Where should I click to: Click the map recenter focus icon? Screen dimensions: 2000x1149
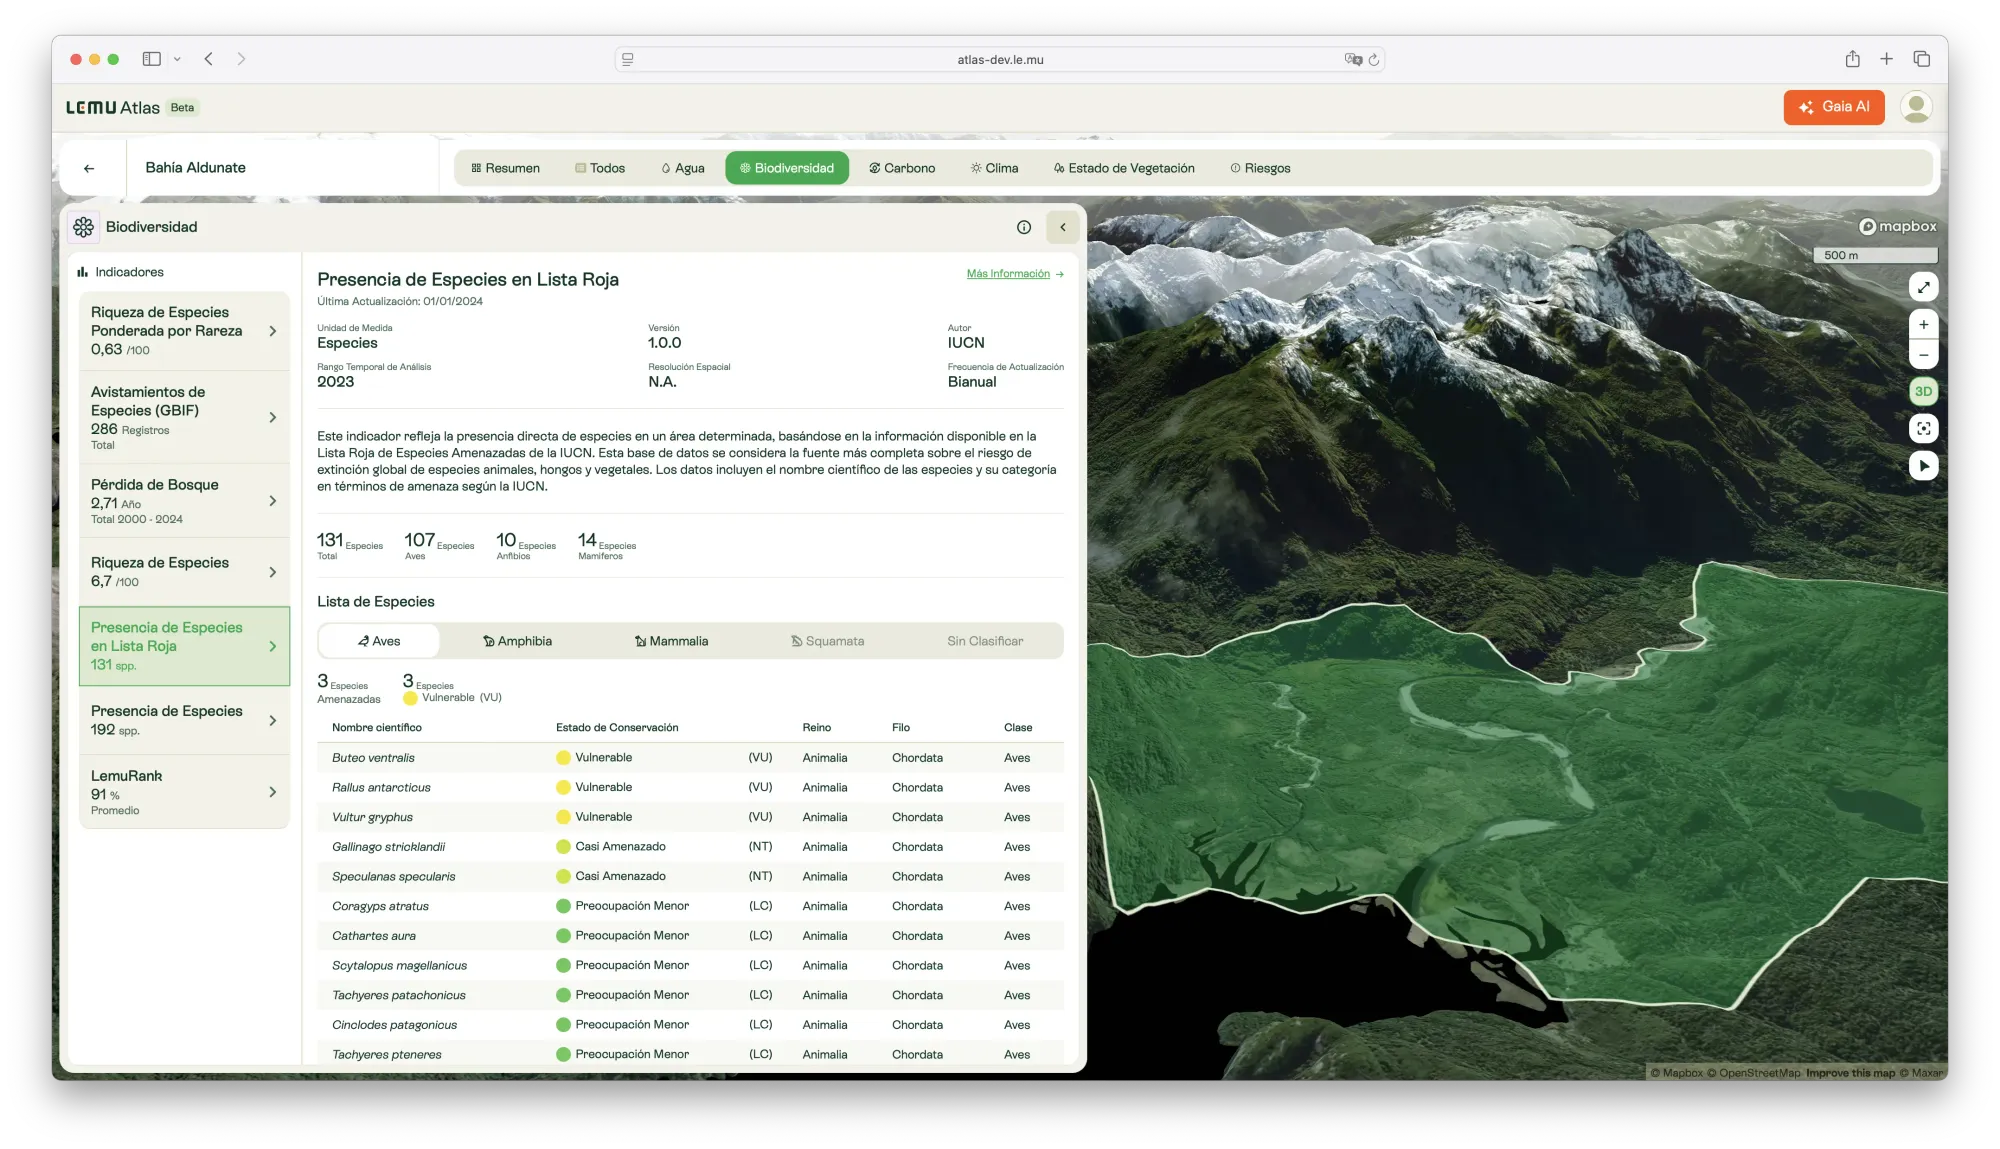tap(1923, 429)
